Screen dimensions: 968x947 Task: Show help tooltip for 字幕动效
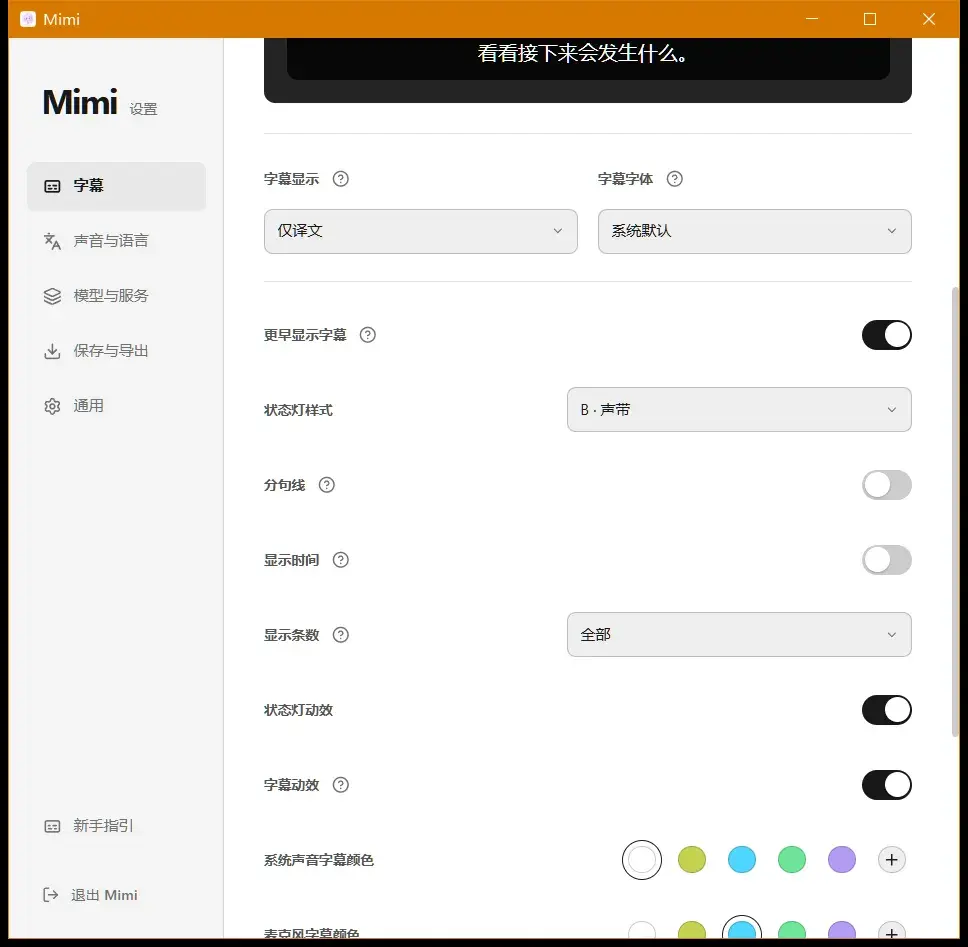341,785
